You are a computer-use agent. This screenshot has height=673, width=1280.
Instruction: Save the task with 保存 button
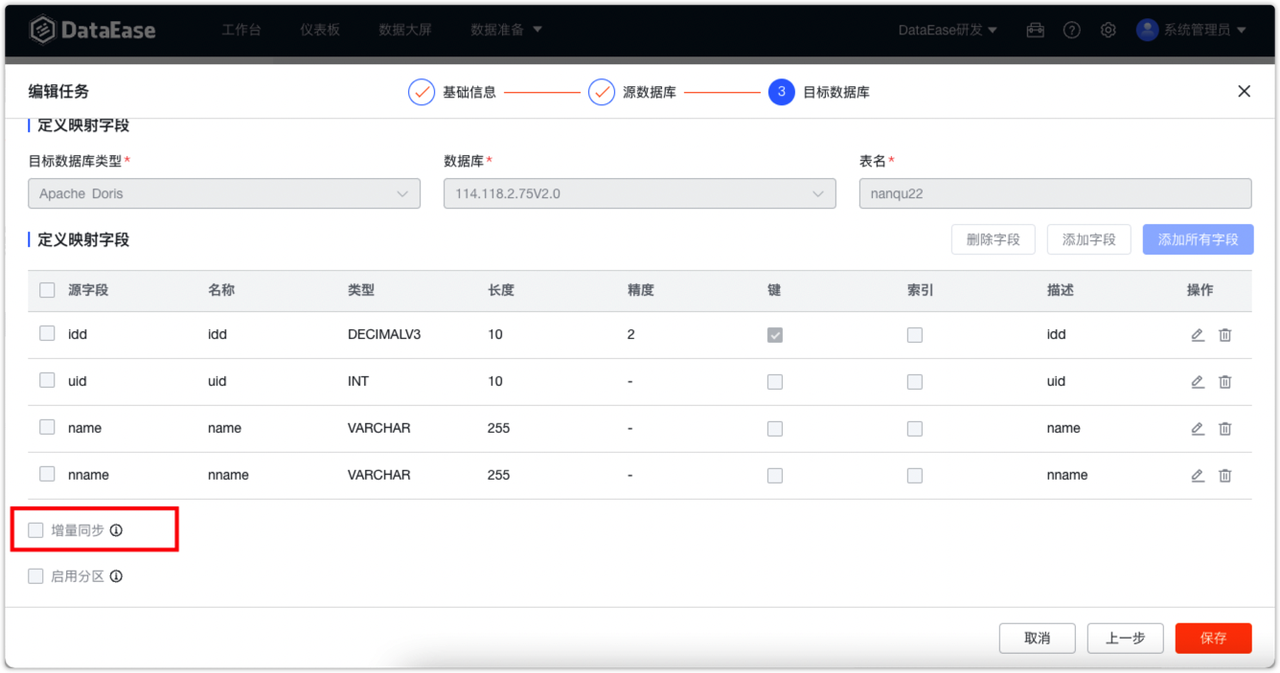1213,638
